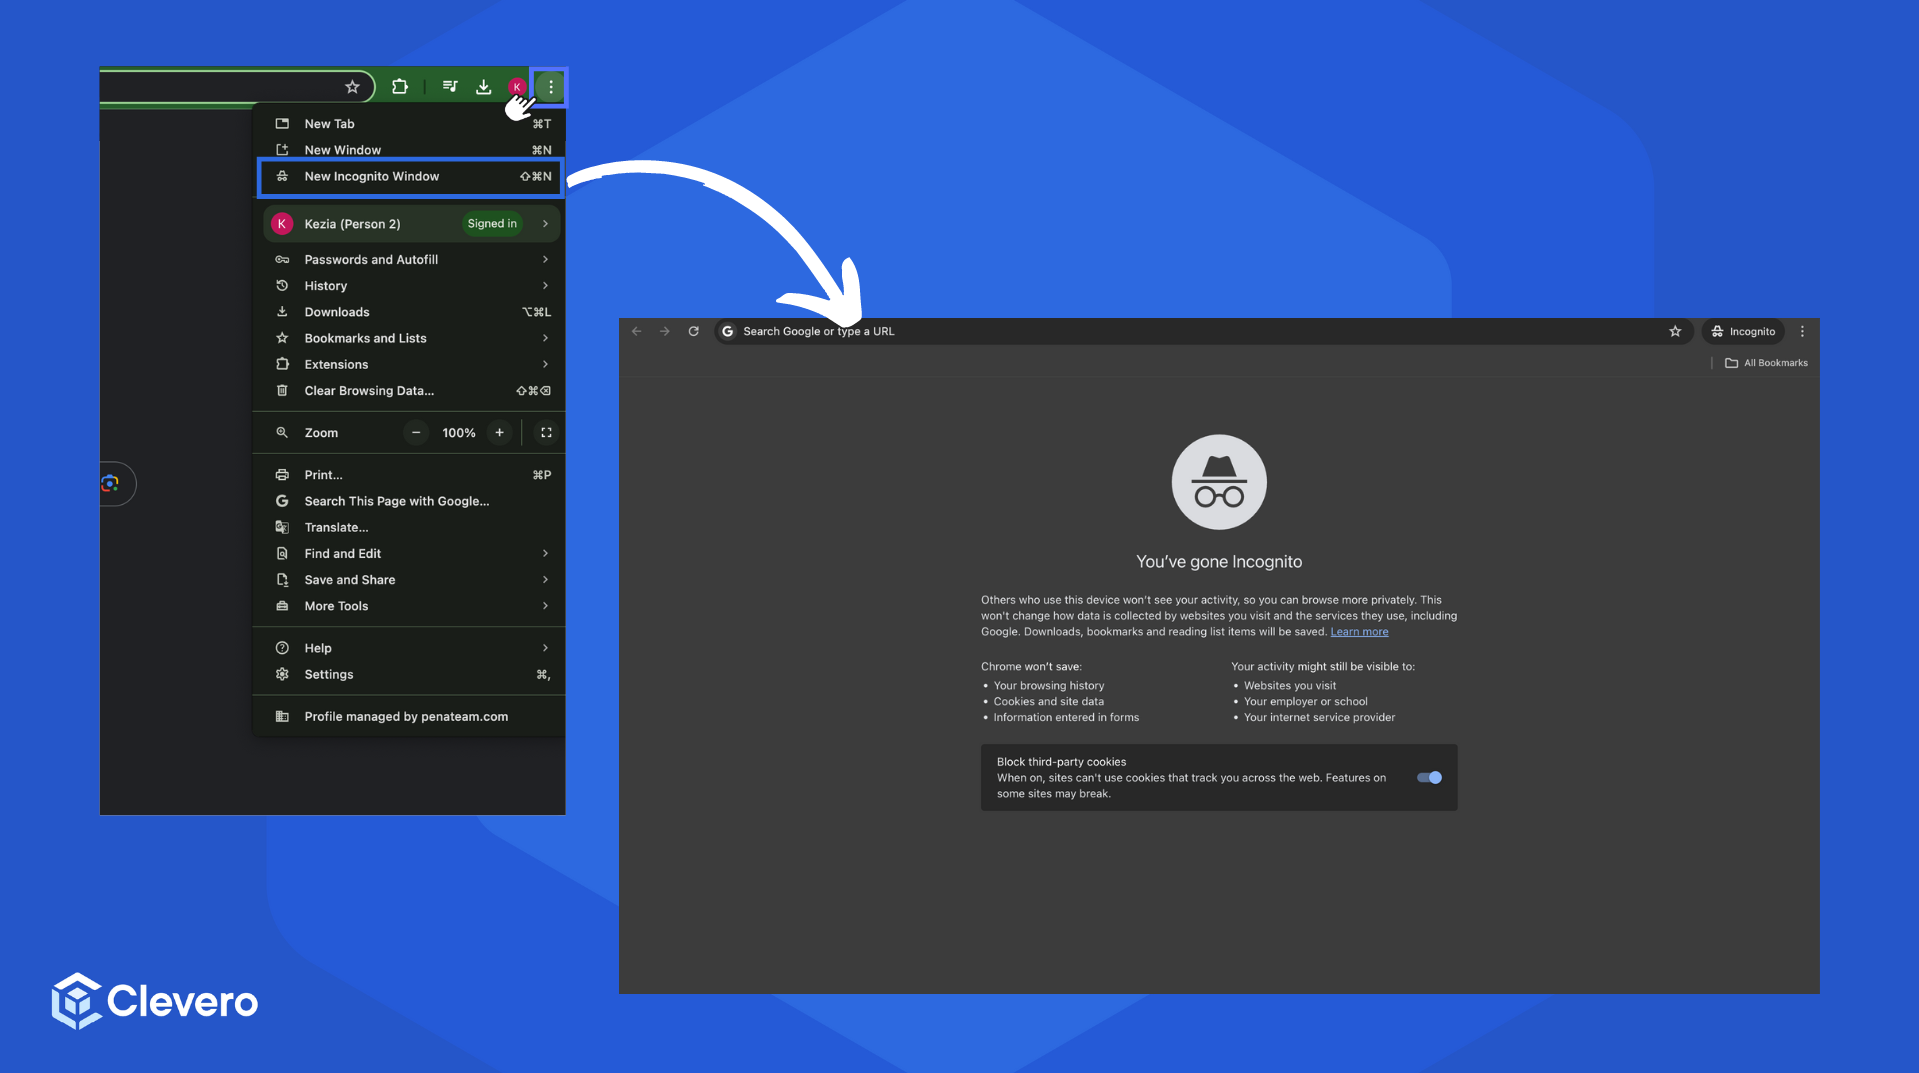Expand Find and Edit submenu arrow
The width and height of the screenshot is (1919, 1073).
click(x=545, y=554)
